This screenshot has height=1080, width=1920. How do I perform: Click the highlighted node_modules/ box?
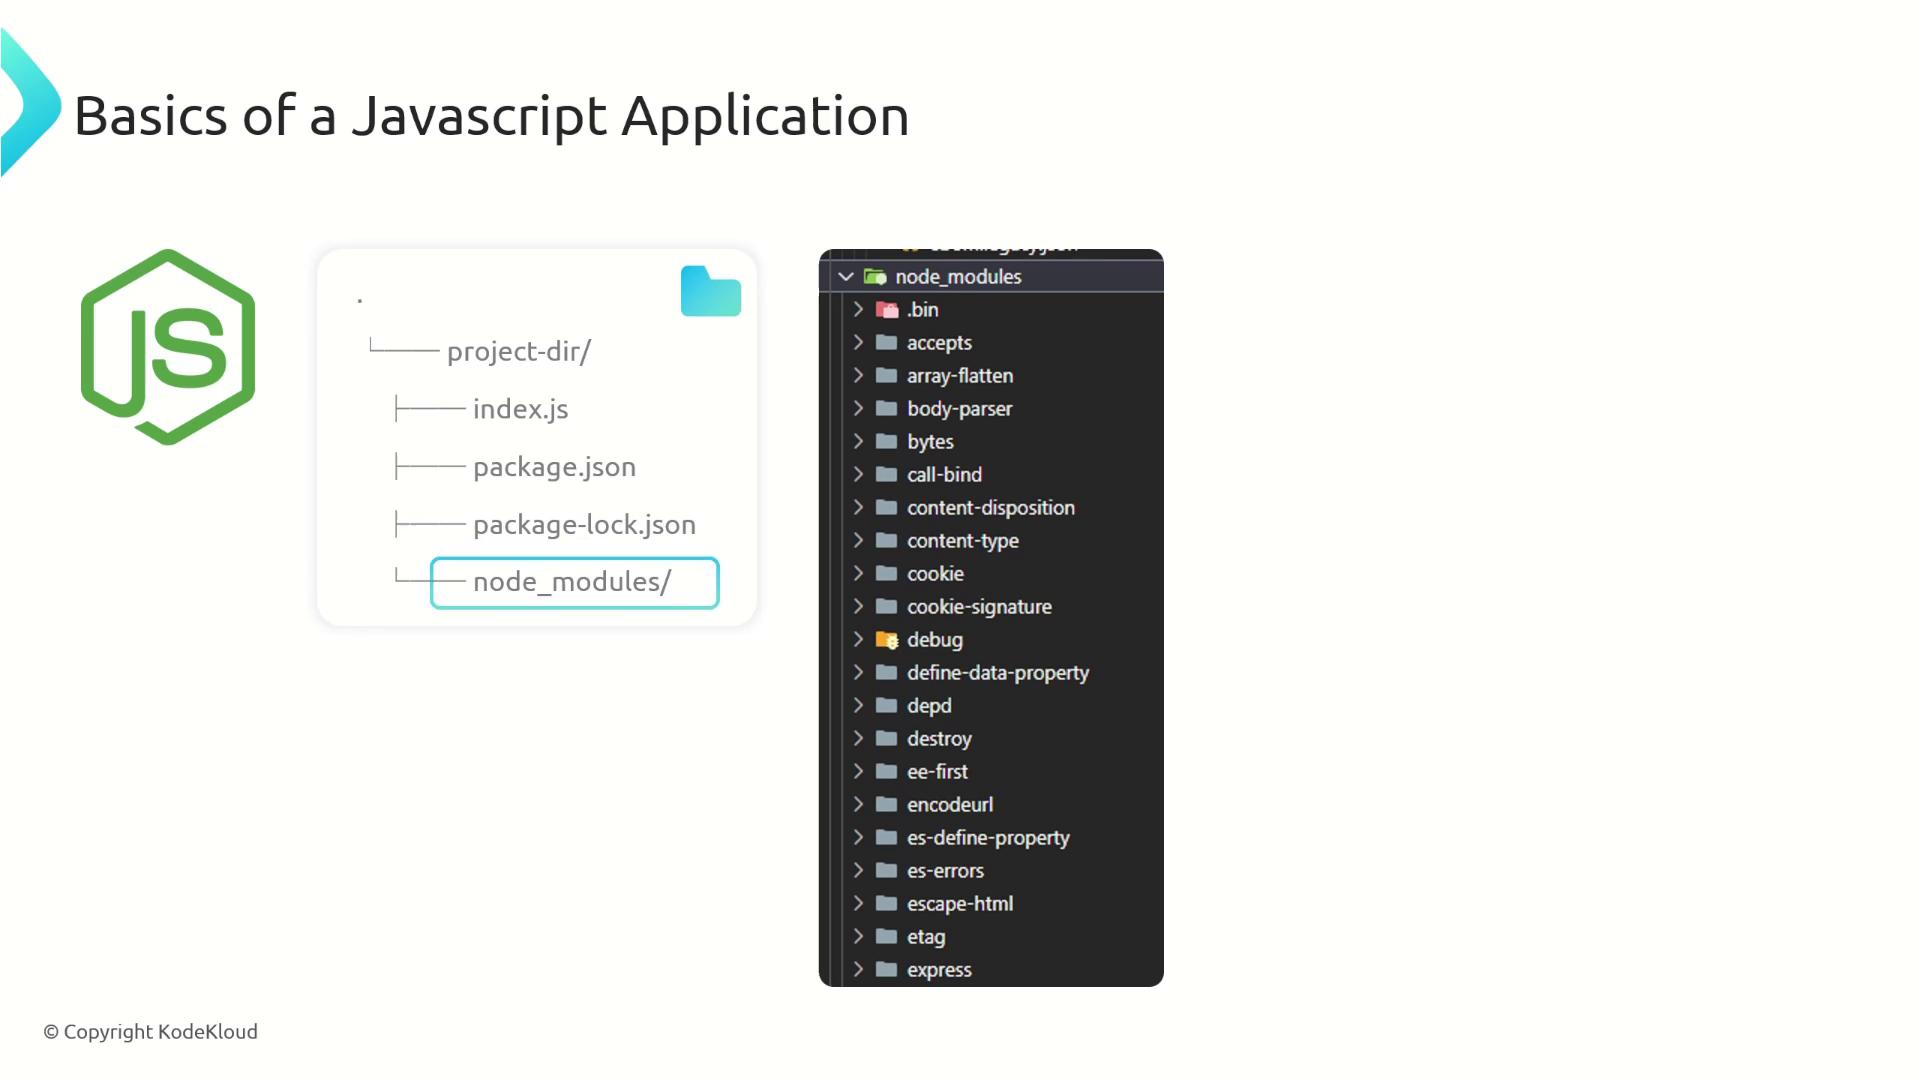tap(574, 583)
